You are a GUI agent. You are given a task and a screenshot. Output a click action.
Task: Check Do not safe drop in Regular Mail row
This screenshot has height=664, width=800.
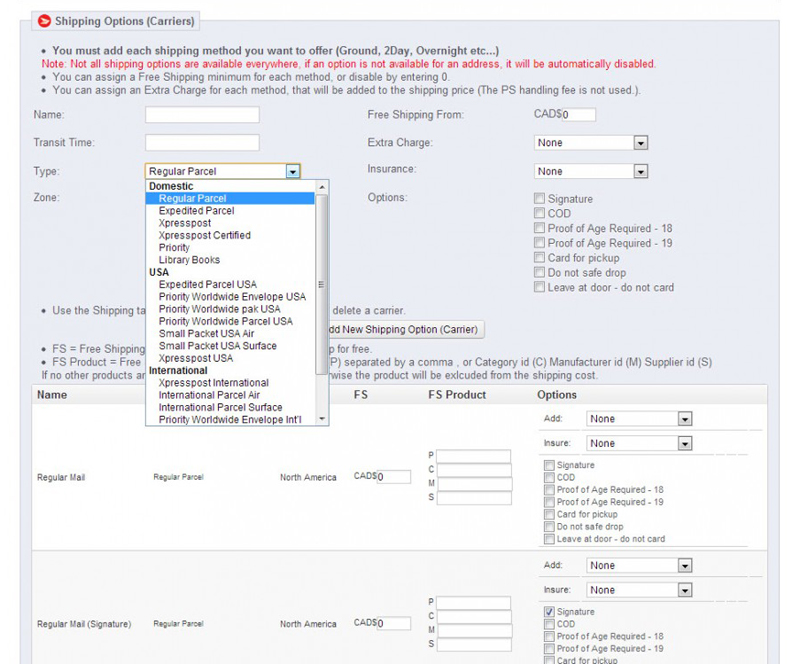[x=549, y=527]
